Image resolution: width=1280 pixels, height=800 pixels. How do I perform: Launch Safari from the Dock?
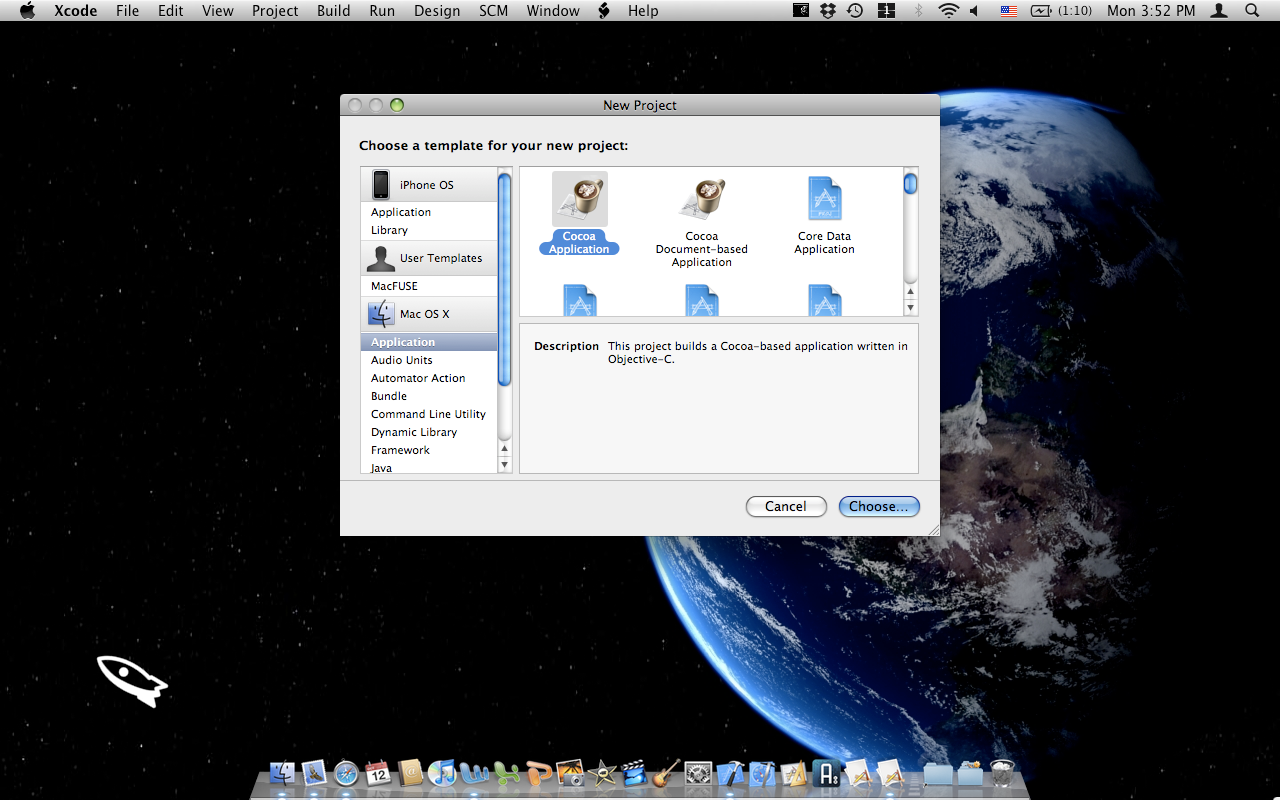coord(346,773)
